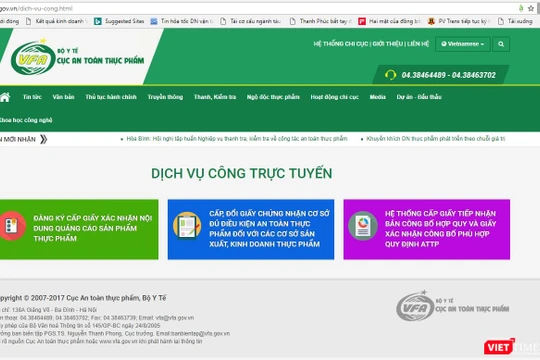The image size is (540, 360).
Task: Open 'Khoa học công nghệ' menu
Action: 26,120
